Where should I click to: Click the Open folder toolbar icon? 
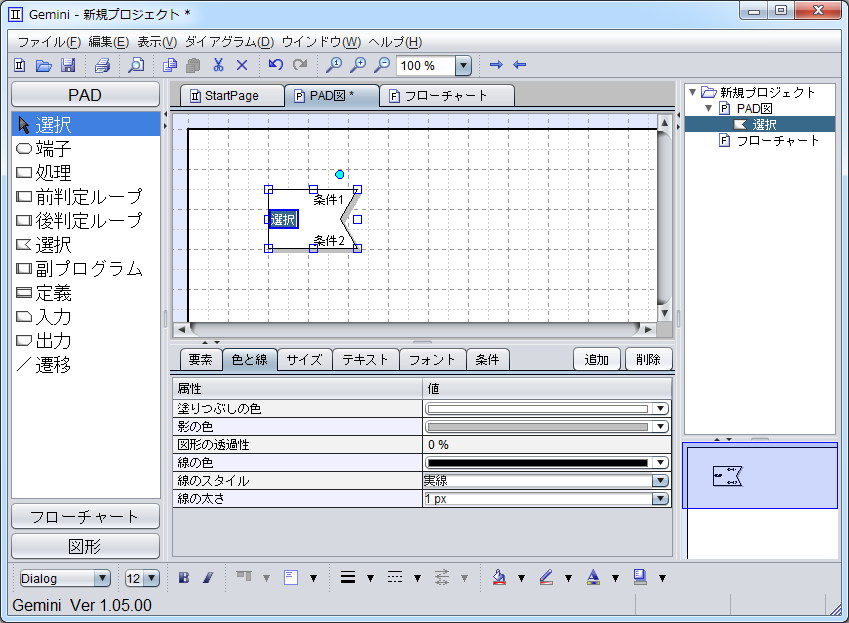pyautogui.click(x=43, y=65)
